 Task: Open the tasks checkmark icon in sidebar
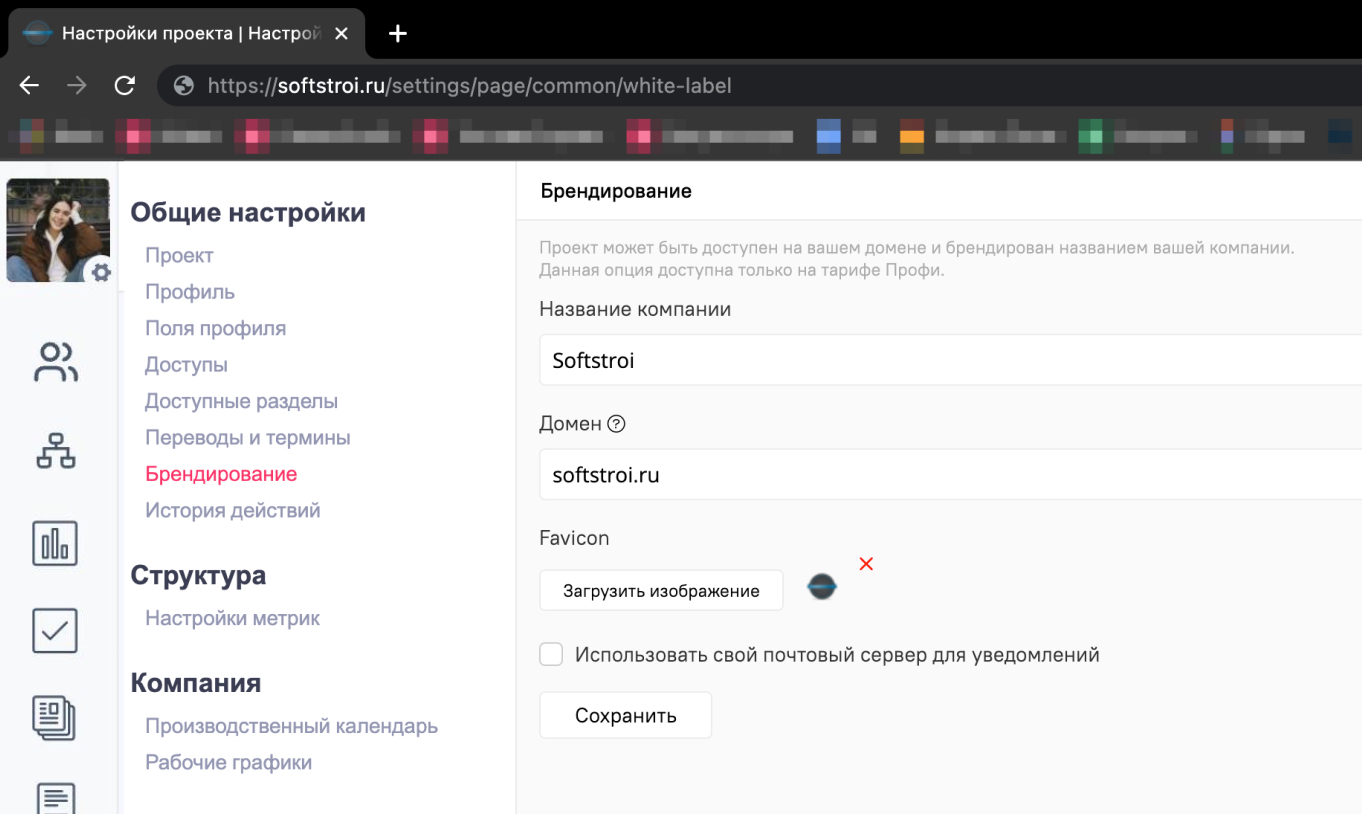[55, 631]
